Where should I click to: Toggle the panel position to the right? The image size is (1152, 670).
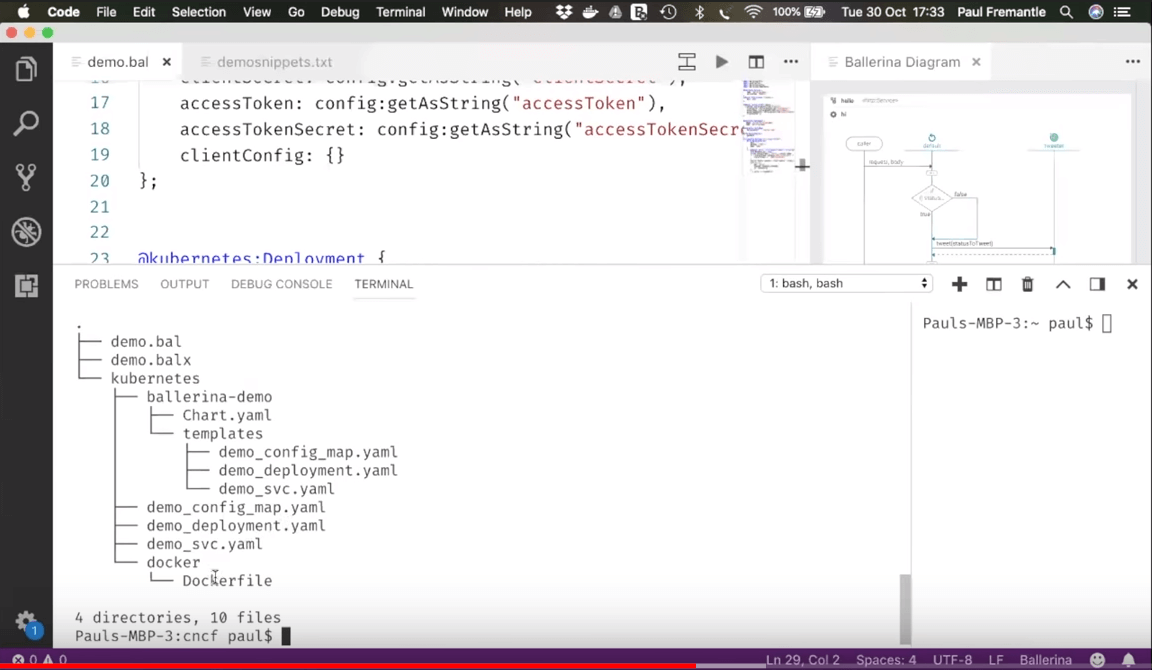[1097, 284]
